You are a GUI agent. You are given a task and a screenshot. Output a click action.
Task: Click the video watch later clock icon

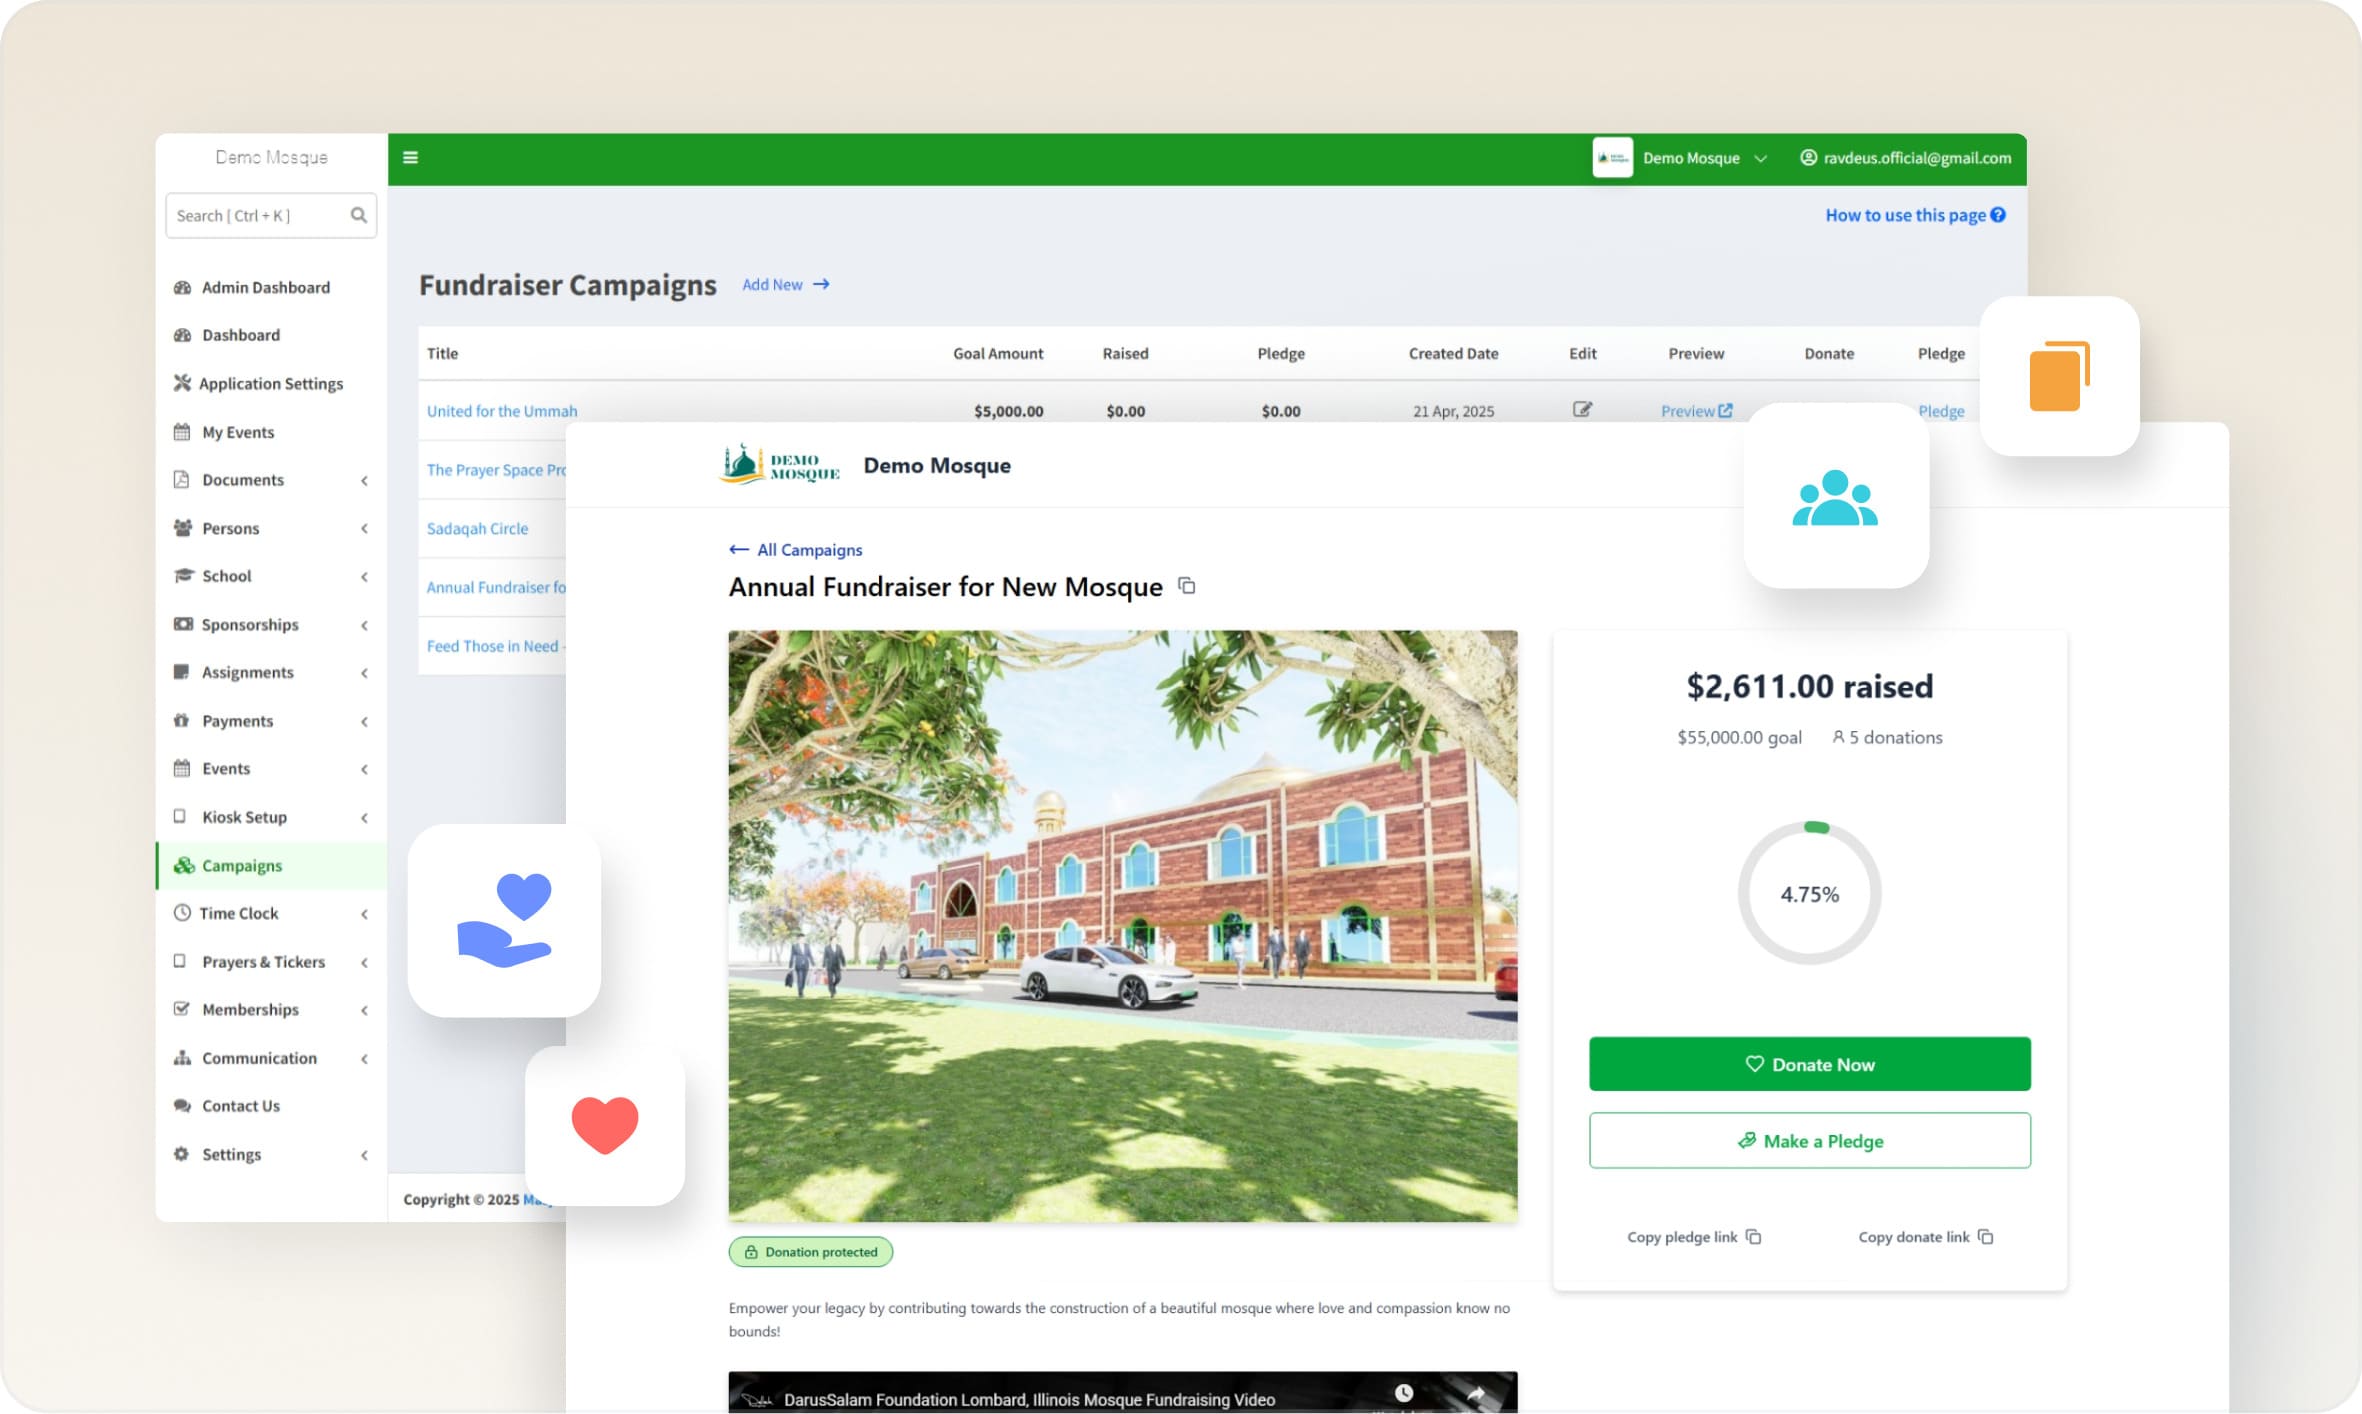click(1404, 1393)
